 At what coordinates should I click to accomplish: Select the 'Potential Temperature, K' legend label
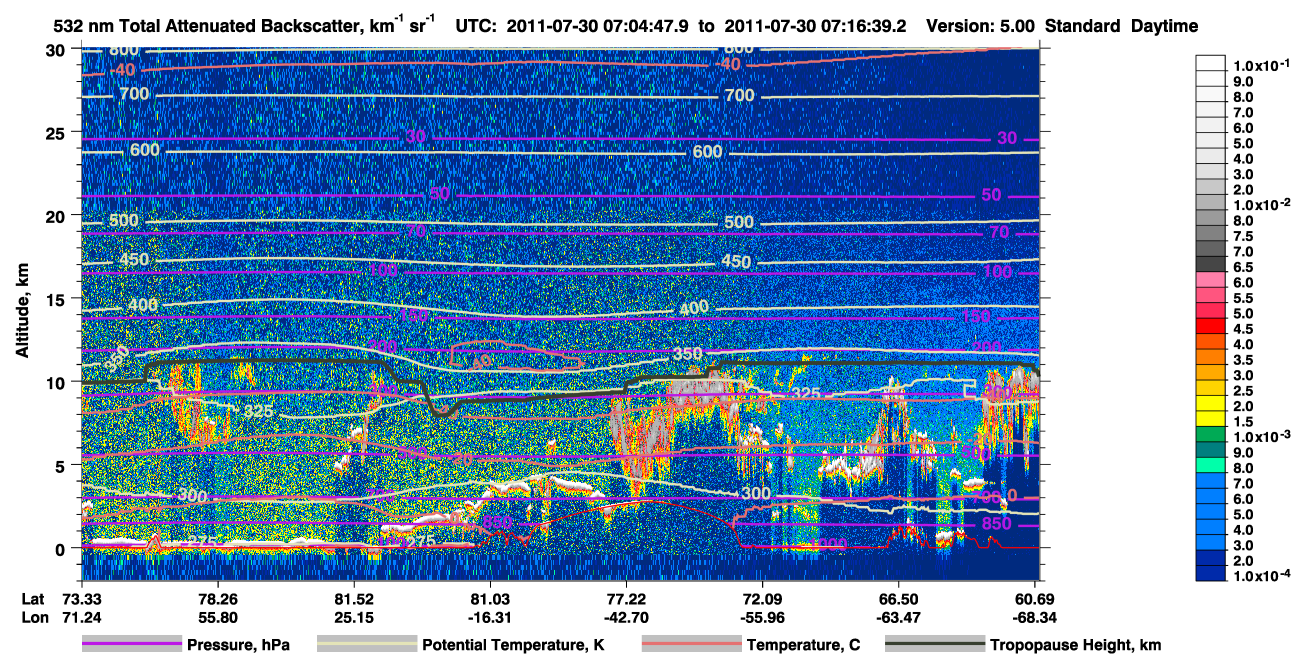(x=513, y=646)
